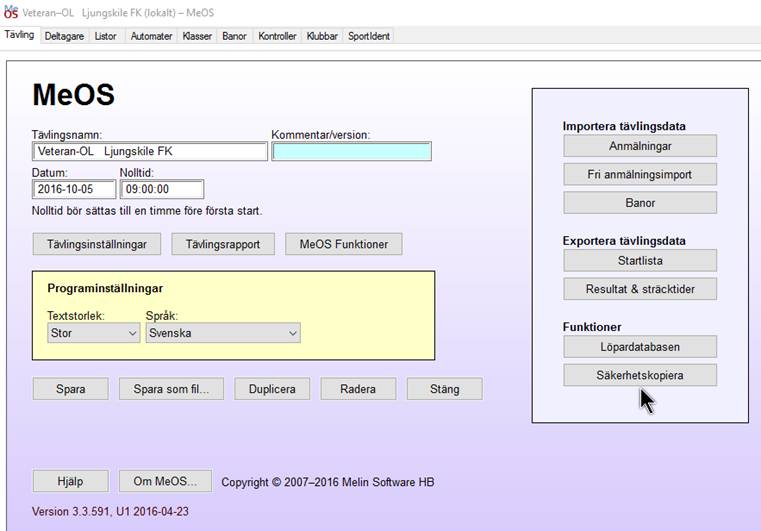Select the SportIdent tab
This screenshot has width=761, height=531.
[369, 36]
